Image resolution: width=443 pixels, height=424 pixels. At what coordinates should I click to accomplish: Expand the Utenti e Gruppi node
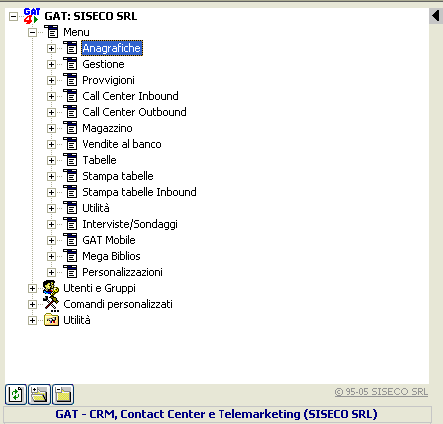click(x=32, y=288)
